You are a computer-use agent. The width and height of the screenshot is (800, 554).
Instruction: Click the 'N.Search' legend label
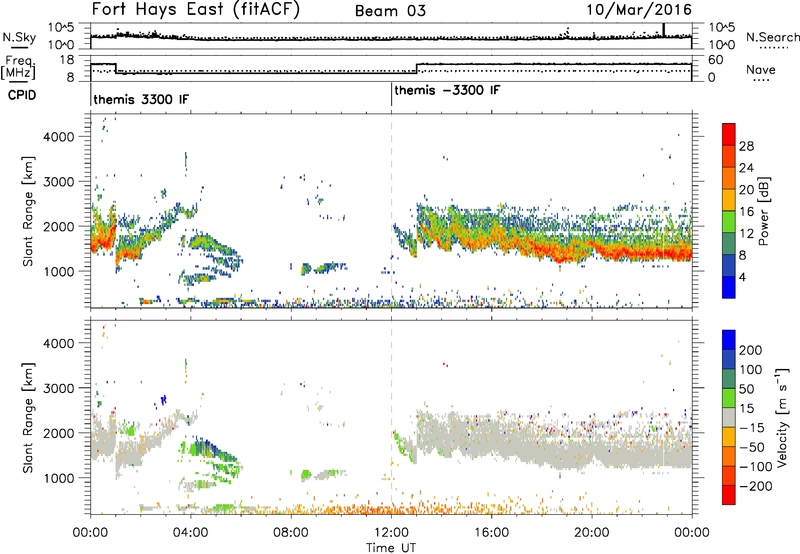[772, 37]
